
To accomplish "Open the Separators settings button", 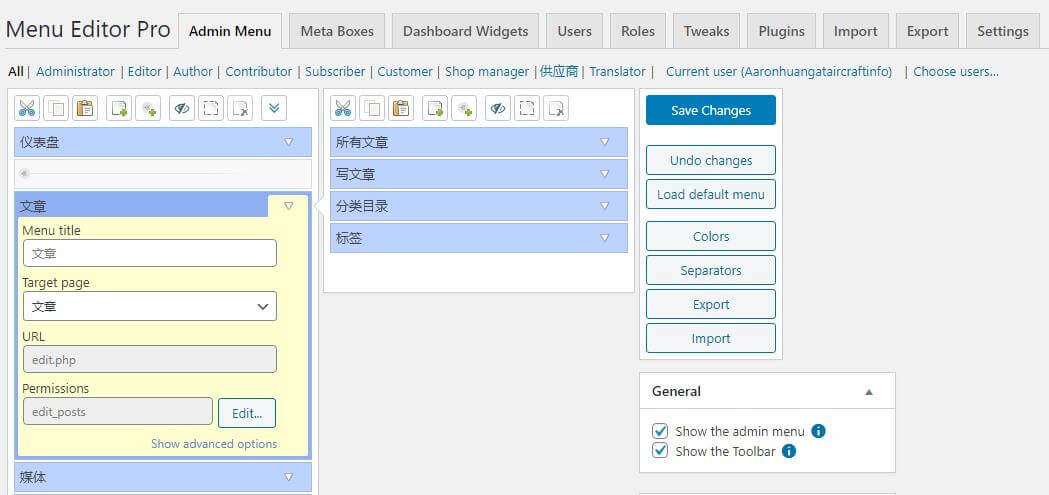I will pos(710,271).
